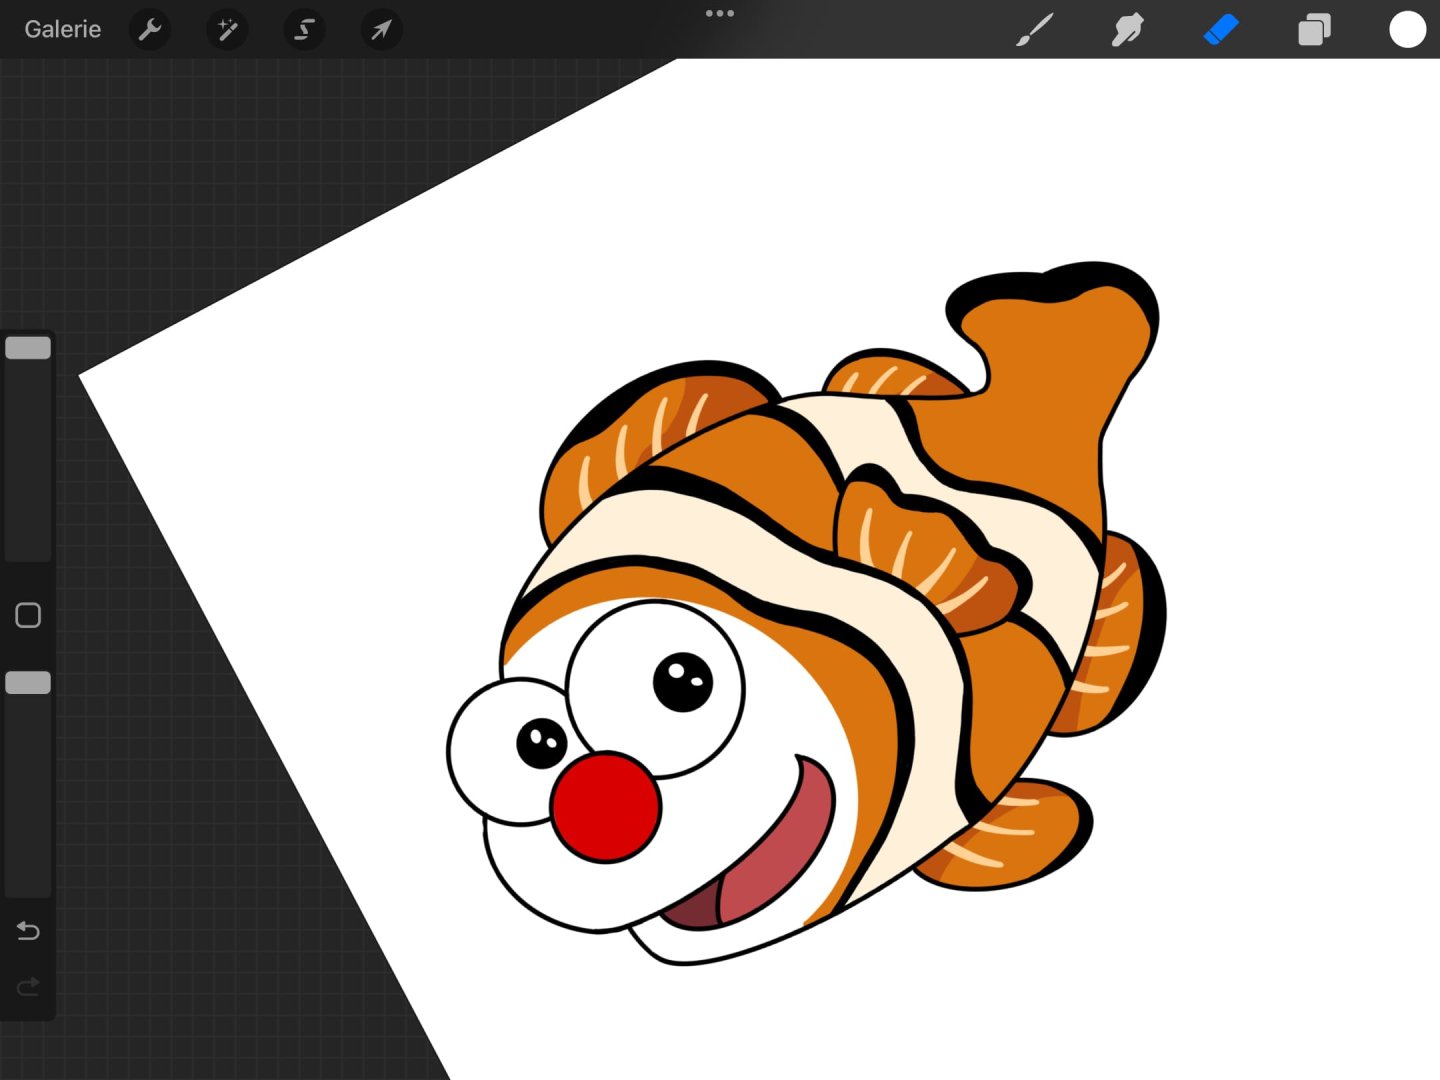
Task: Select the Eraser tool
Action: click(1221, 30)
